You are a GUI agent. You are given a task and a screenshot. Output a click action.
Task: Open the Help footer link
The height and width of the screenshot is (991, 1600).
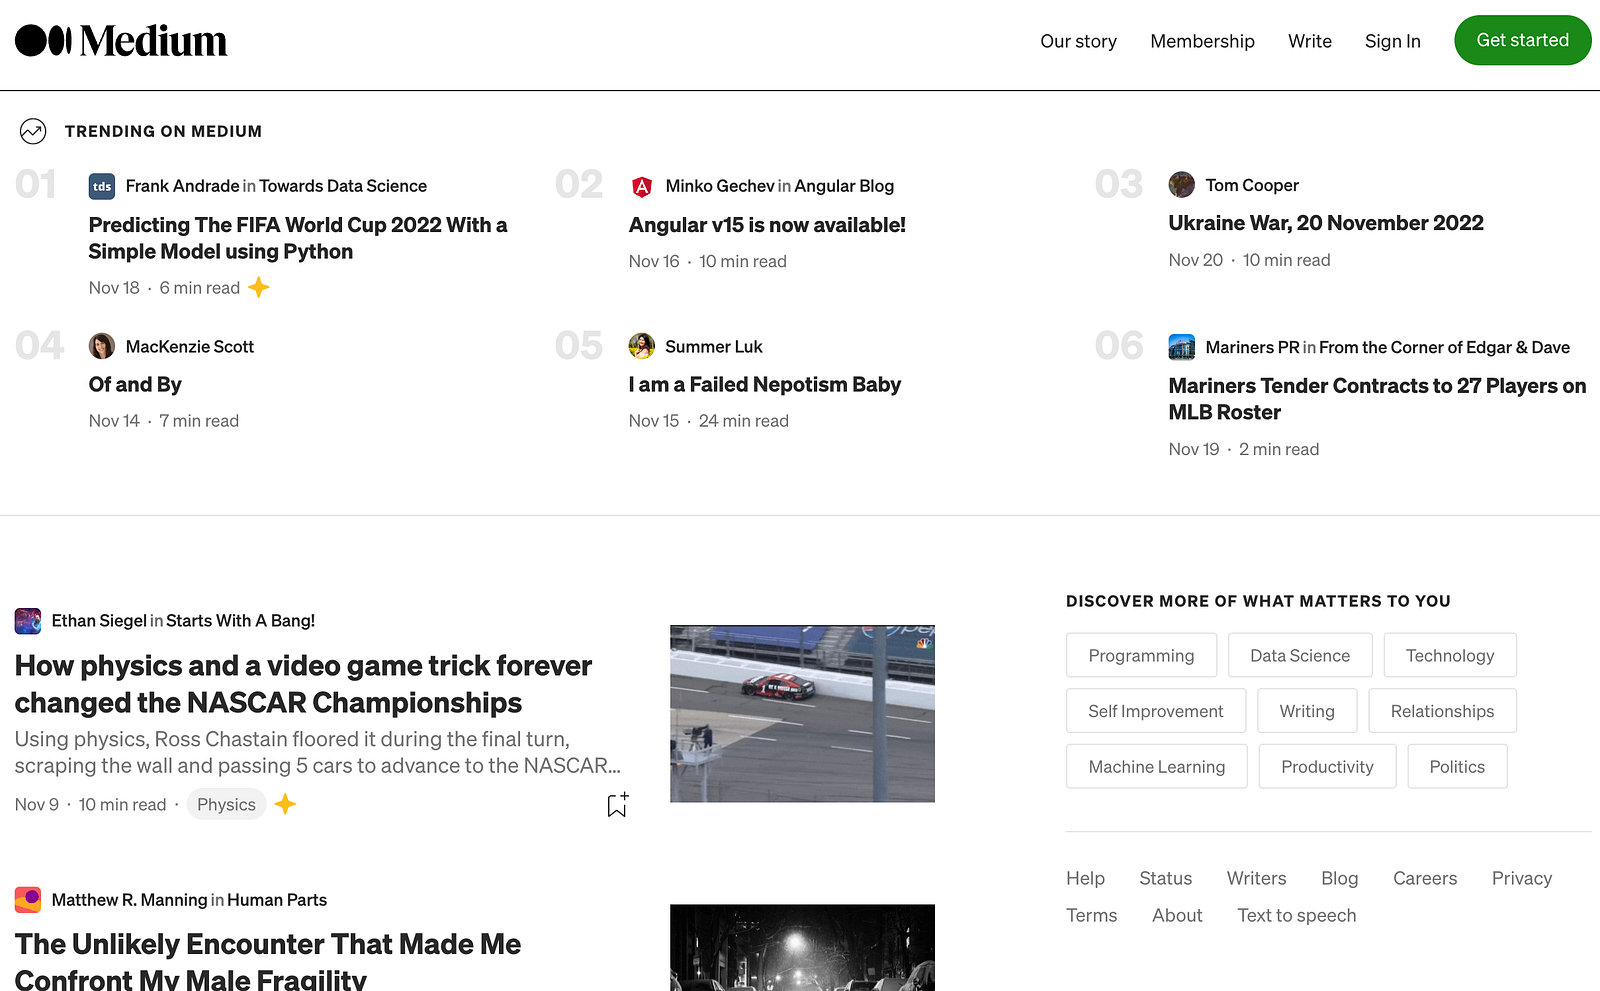point(1085,878)
